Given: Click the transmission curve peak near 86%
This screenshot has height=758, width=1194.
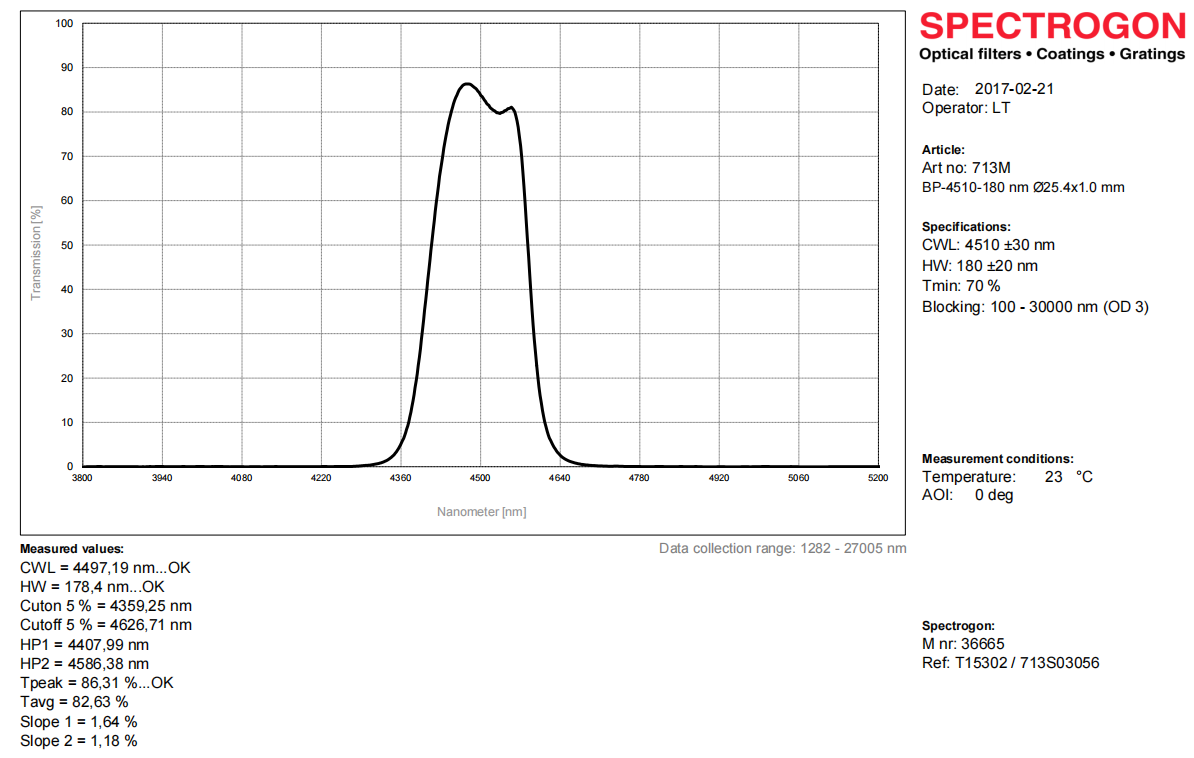Looking at the screenshot, I should pyautogui.click(x=466, y=84).
